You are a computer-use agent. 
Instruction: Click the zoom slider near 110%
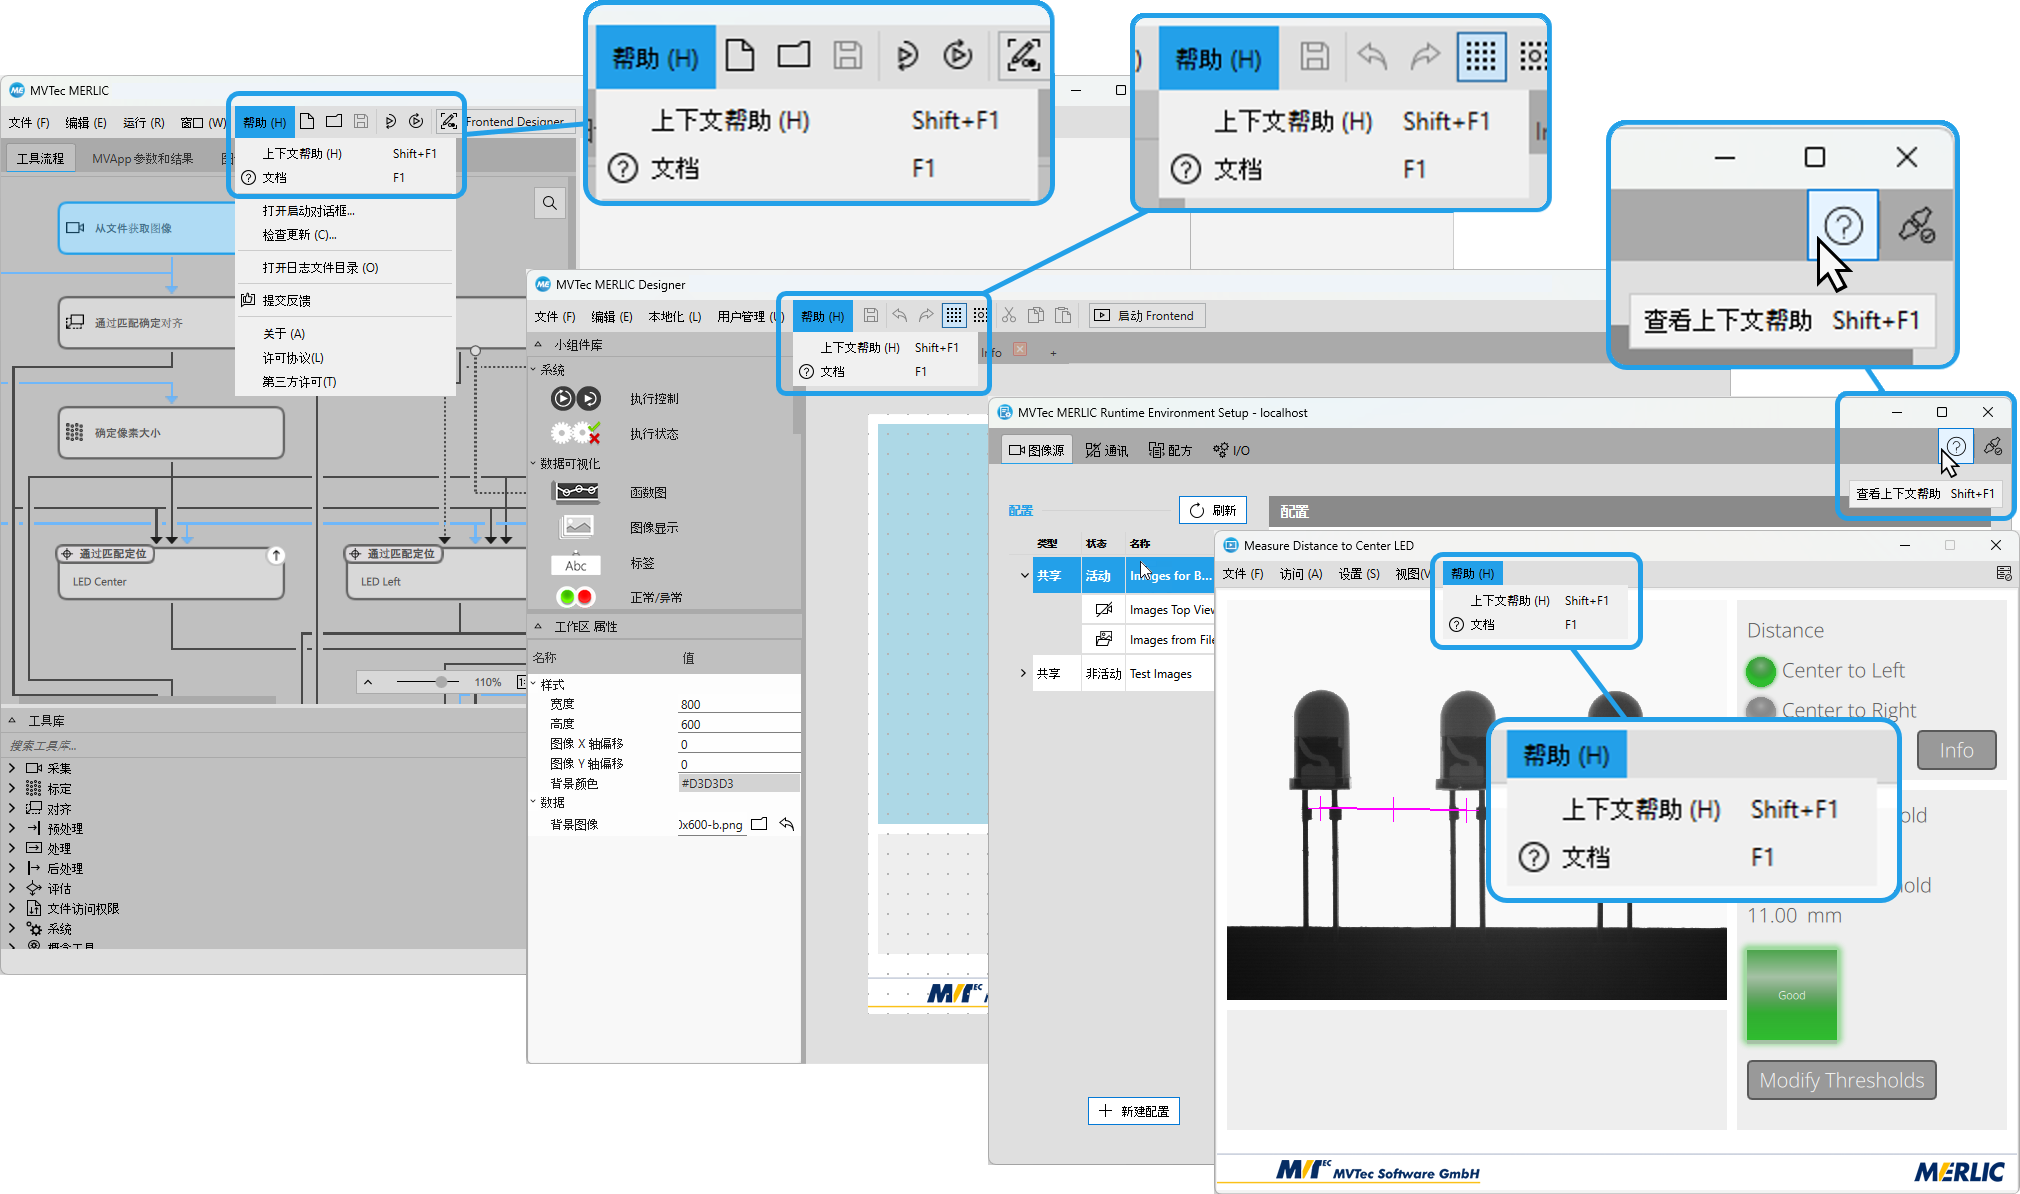click(x=441, y=682)
